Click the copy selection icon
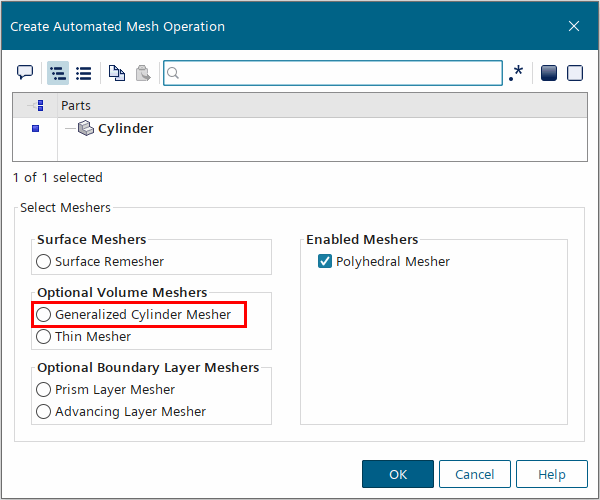600x500 pixels. 117,73
